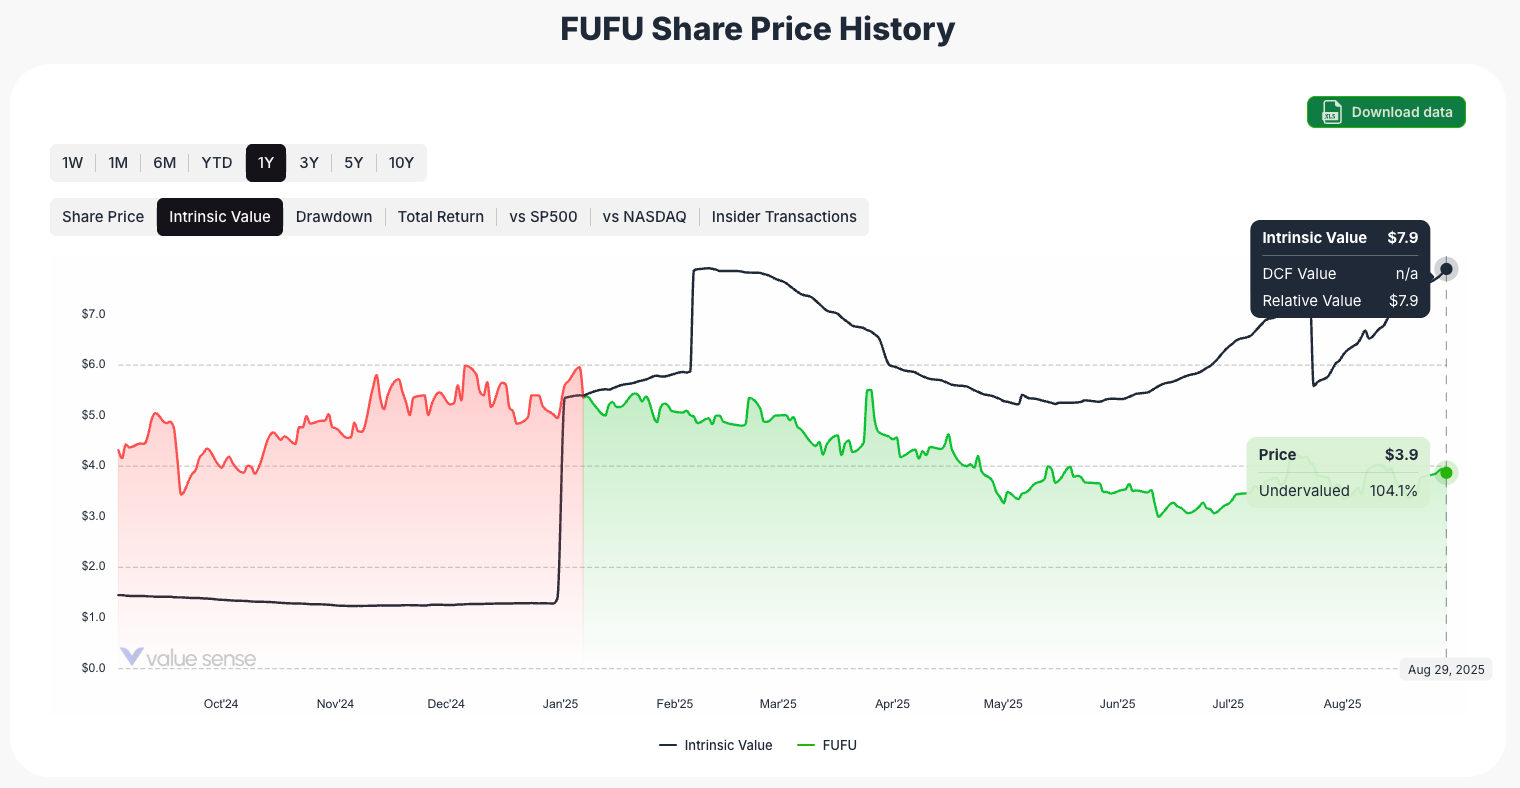The height and width of the screenshot is (788, 1520).
Task: Click the green FUFU price endpoint marker
Action: 1445,473
